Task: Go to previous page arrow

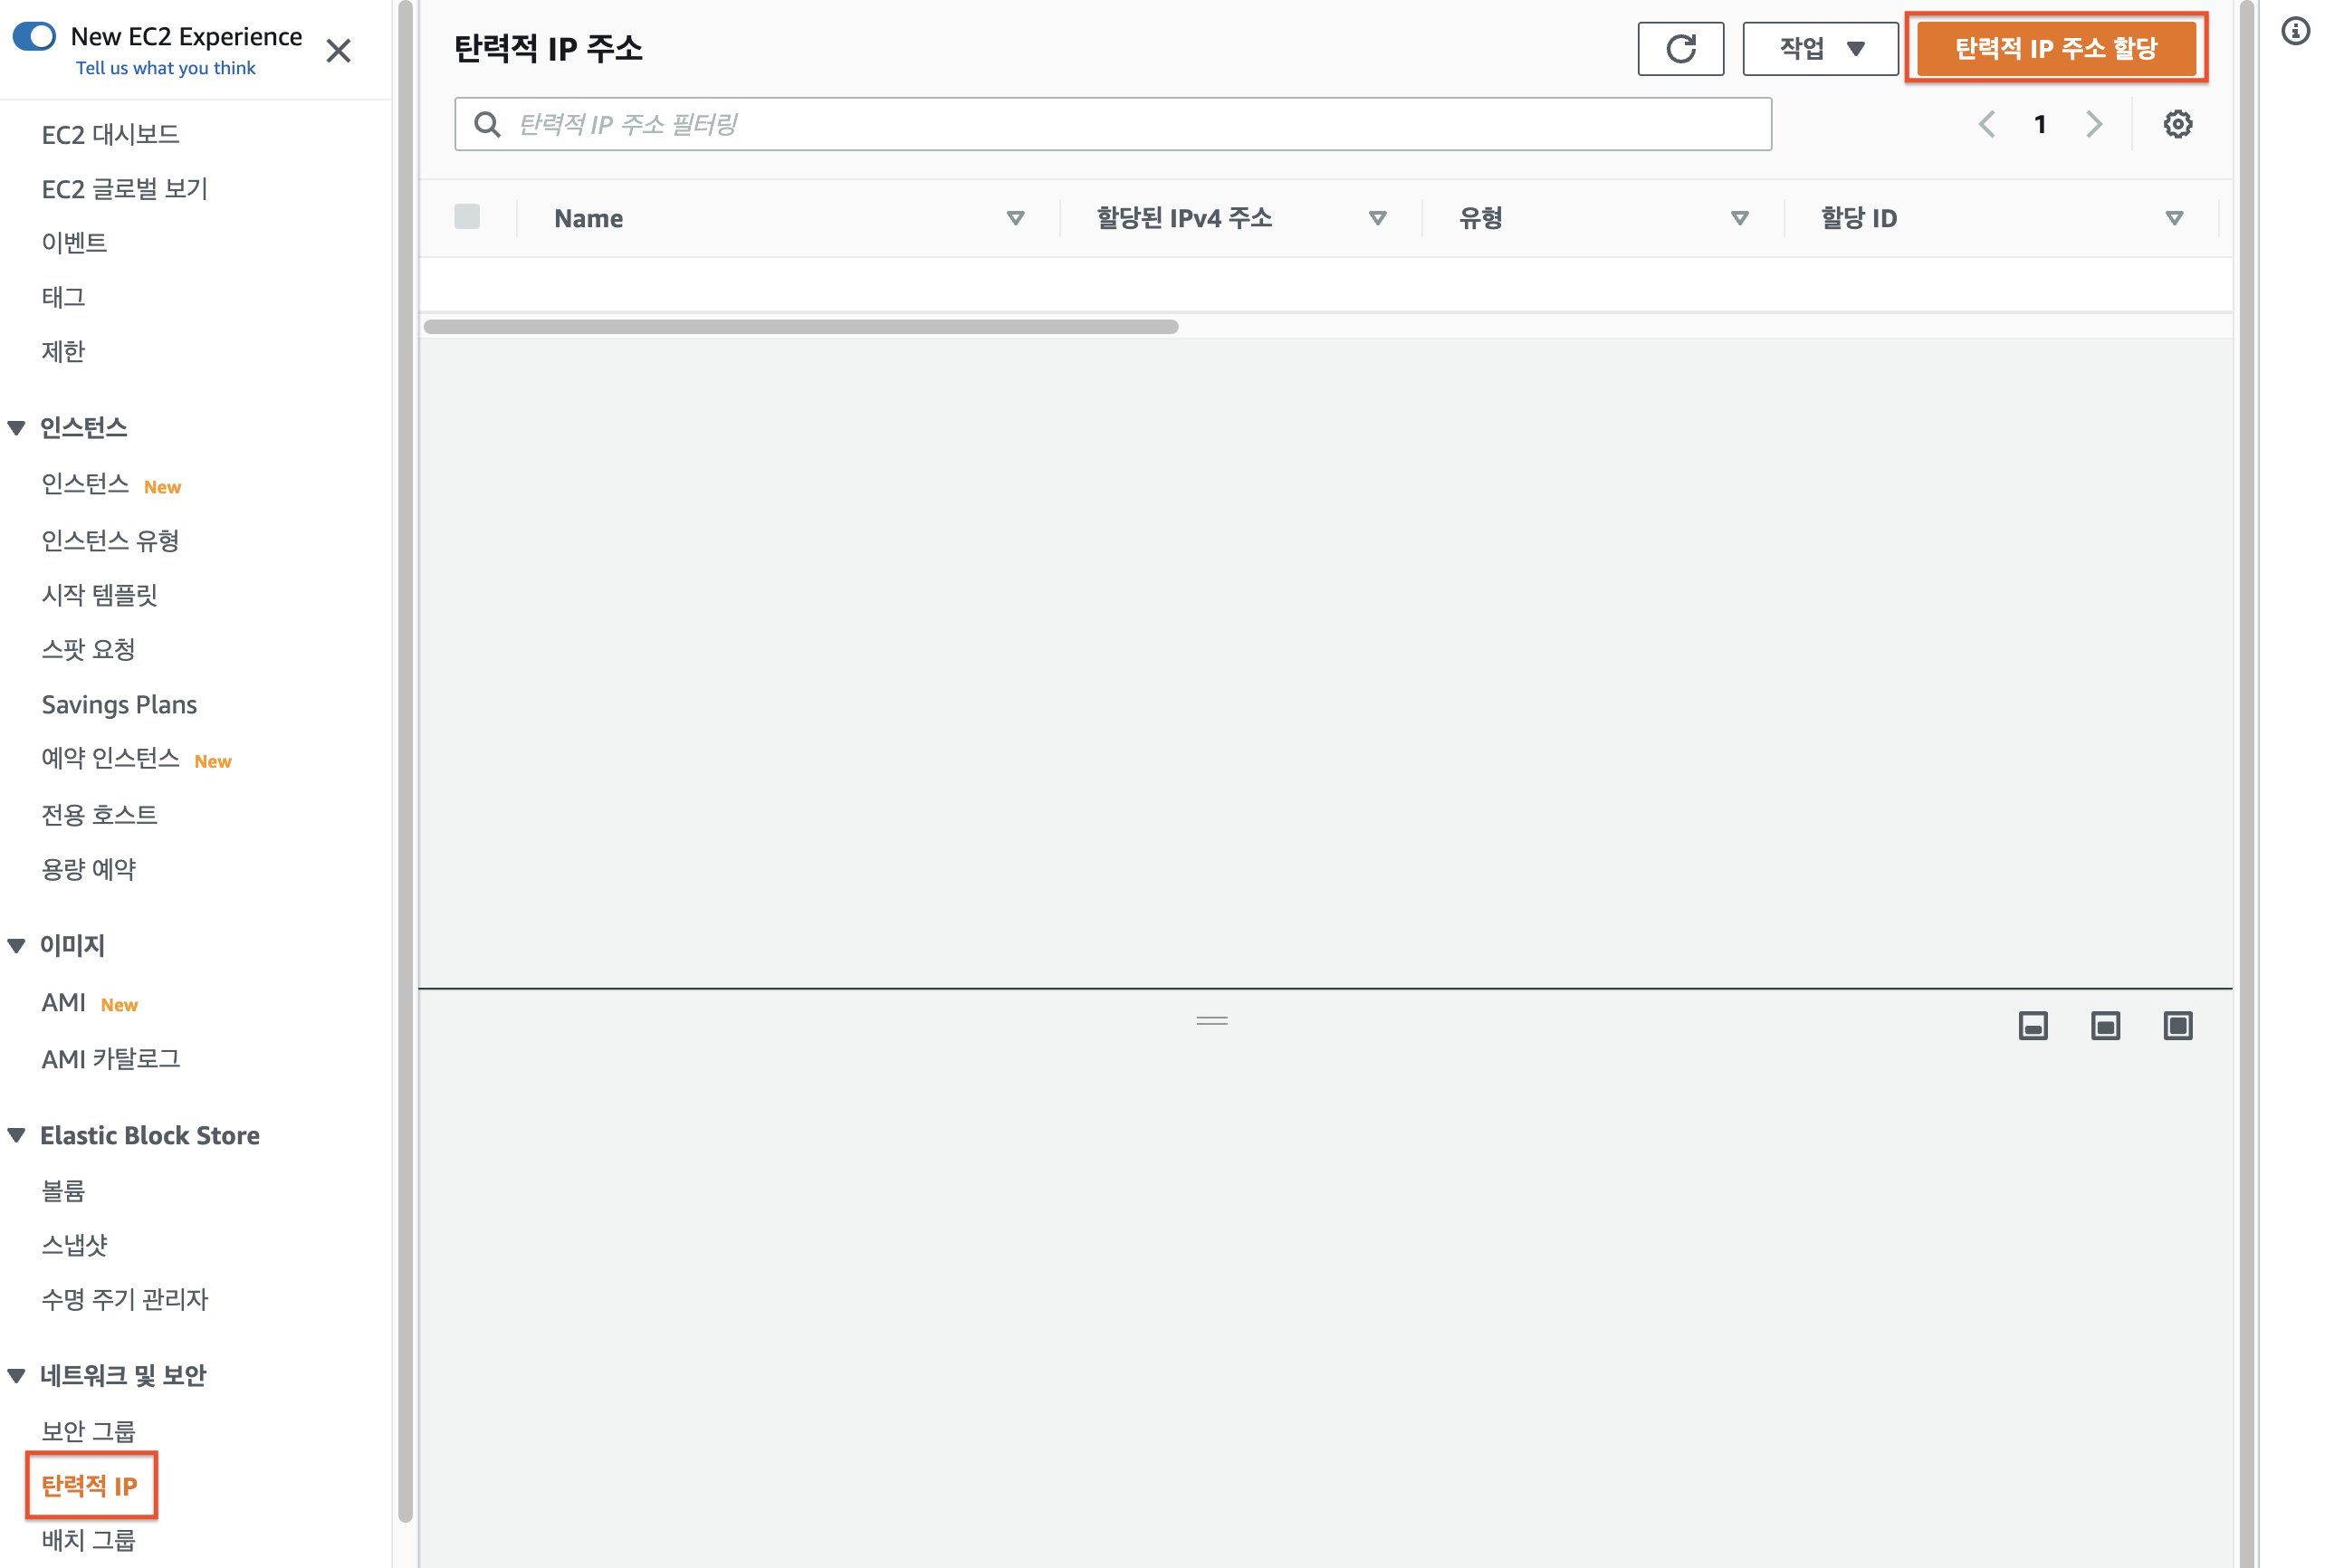Action: click(1986, 124)
